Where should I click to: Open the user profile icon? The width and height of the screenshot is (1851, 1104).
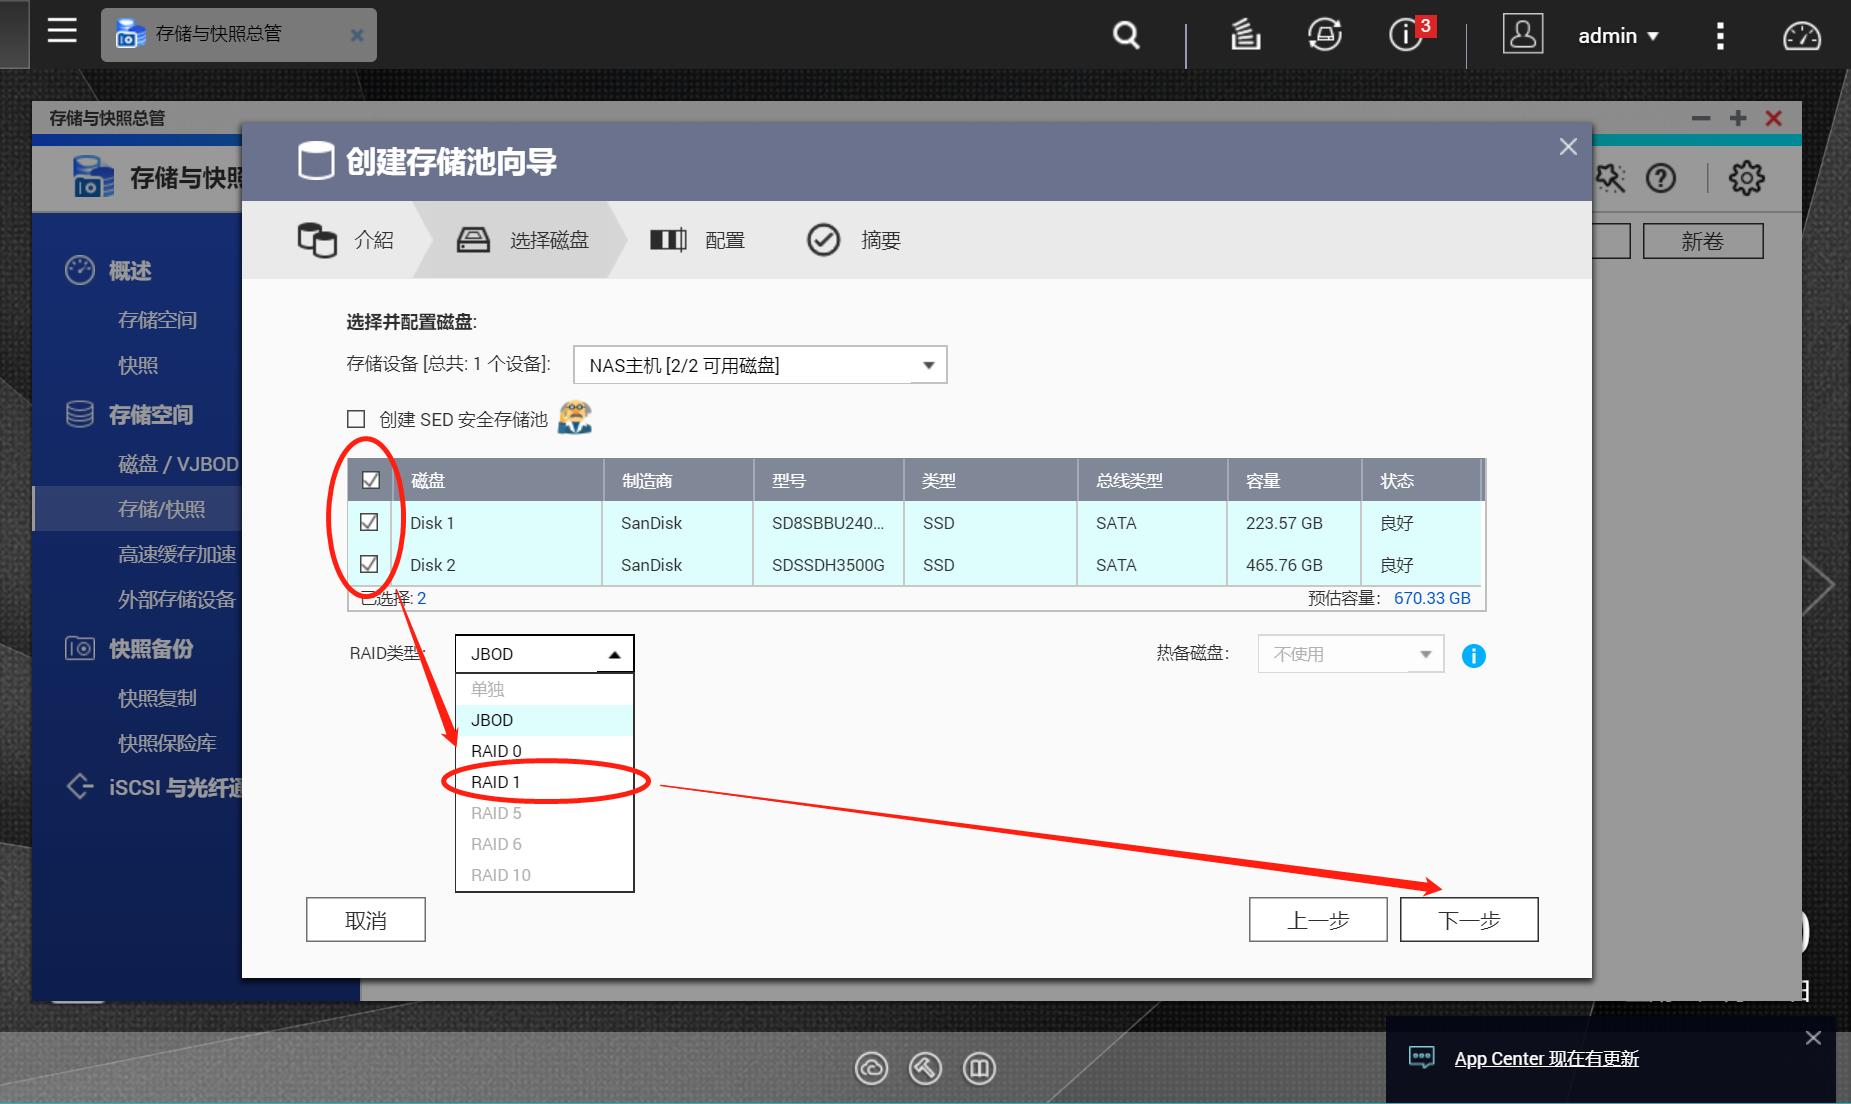pyautogui.click(x=1522, y=34)
